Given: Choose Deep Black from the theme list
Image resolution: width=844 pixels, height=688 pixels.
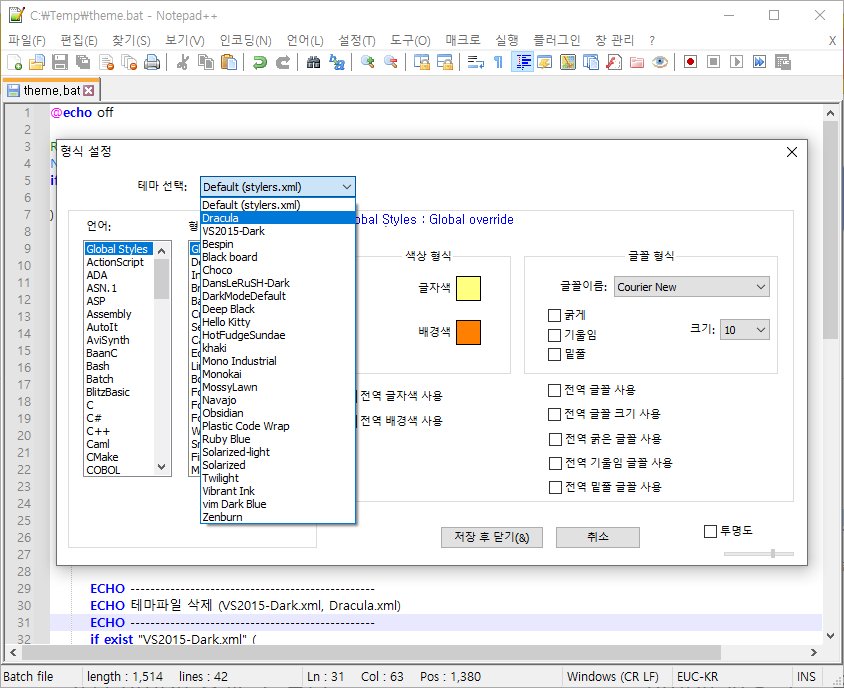Looking at the screenshot, I should coord(278,309).
